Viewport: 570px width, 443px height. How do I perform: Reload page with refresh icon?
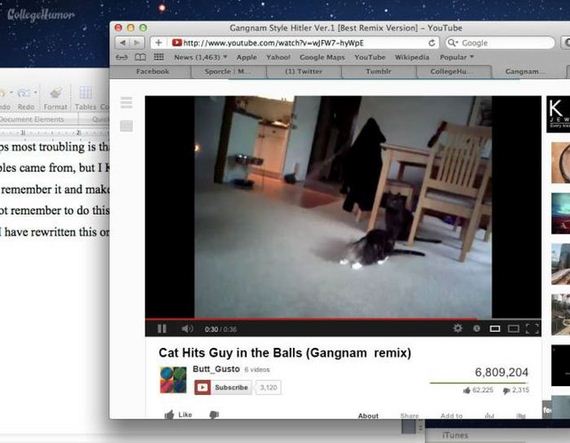pyautogui.click(x=431, y=43)
